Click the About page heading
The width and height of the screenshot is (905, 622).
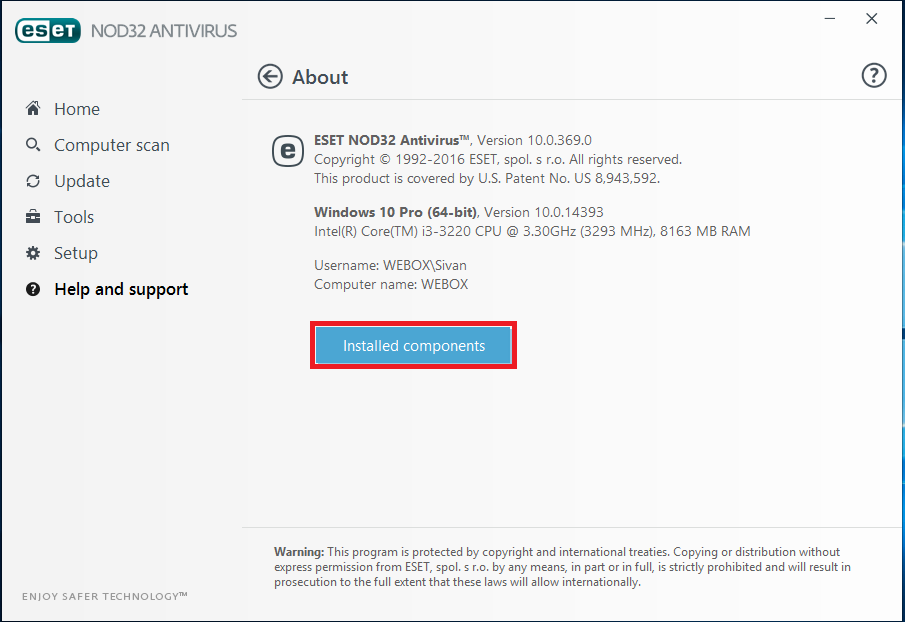(320, 77)
